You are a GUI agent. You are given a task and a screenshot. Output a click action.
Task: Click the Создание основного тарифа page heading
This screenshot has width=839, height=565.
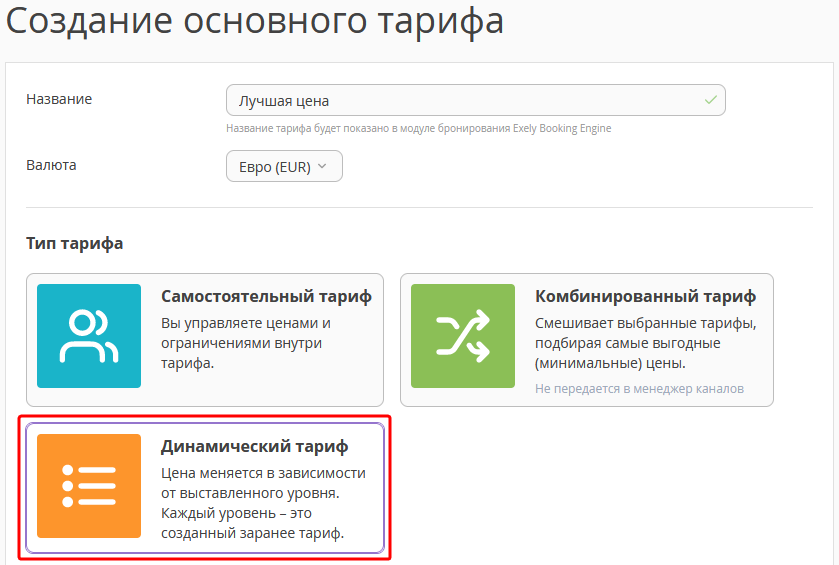point(255,21)
